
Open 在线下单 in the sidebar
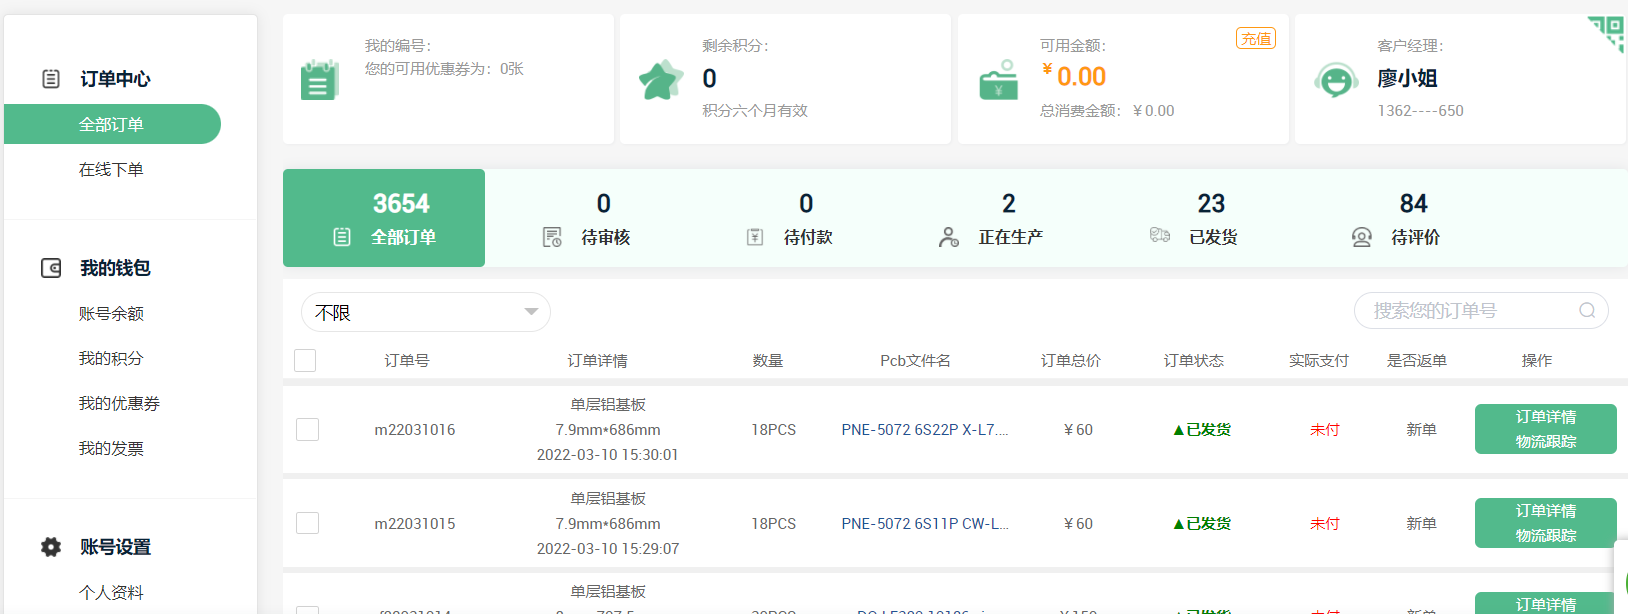[x=111, y=170]
